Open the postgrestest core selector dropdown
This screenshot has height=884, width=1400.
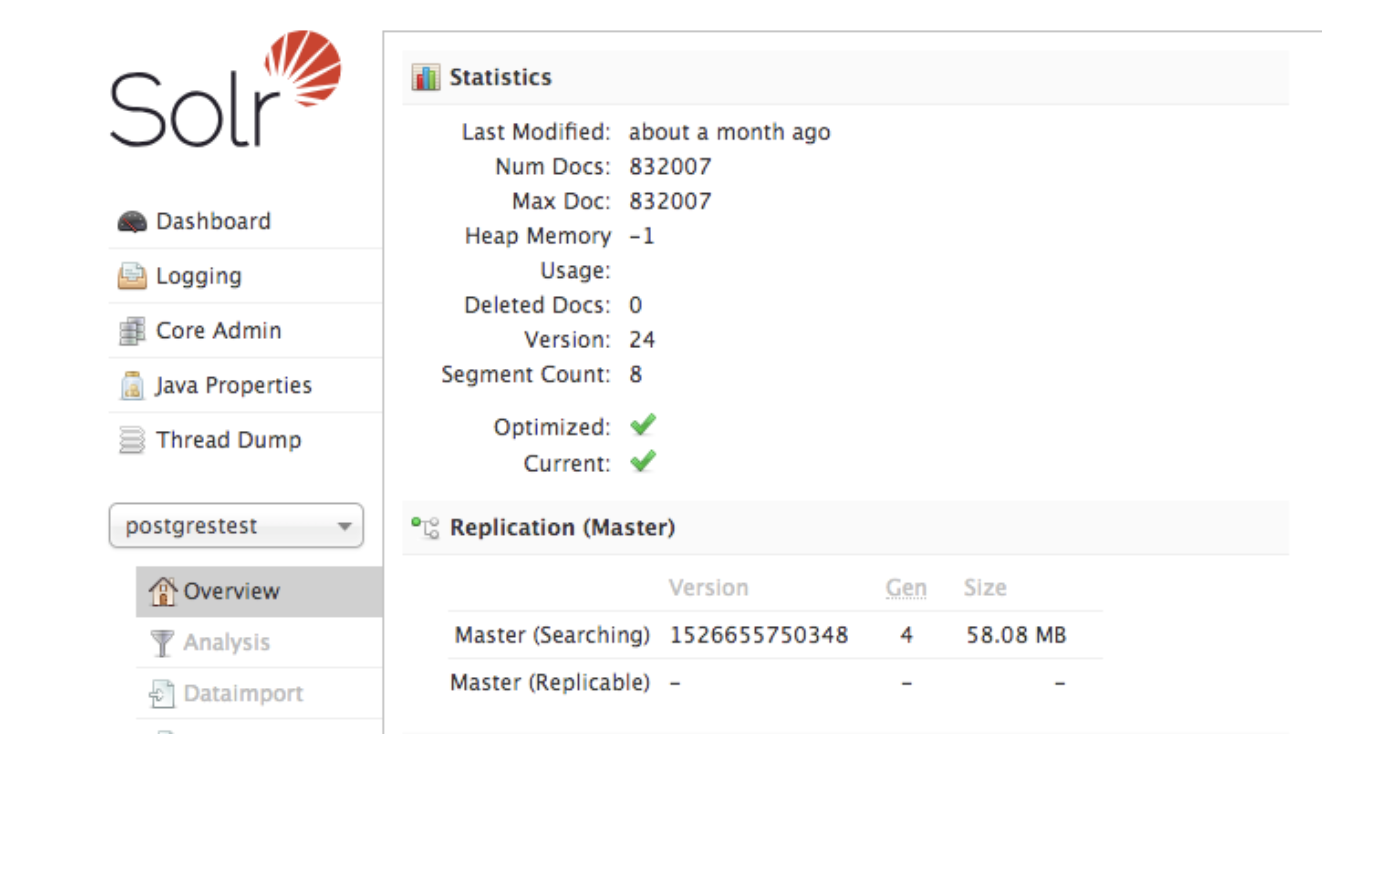tap(235, 525)
